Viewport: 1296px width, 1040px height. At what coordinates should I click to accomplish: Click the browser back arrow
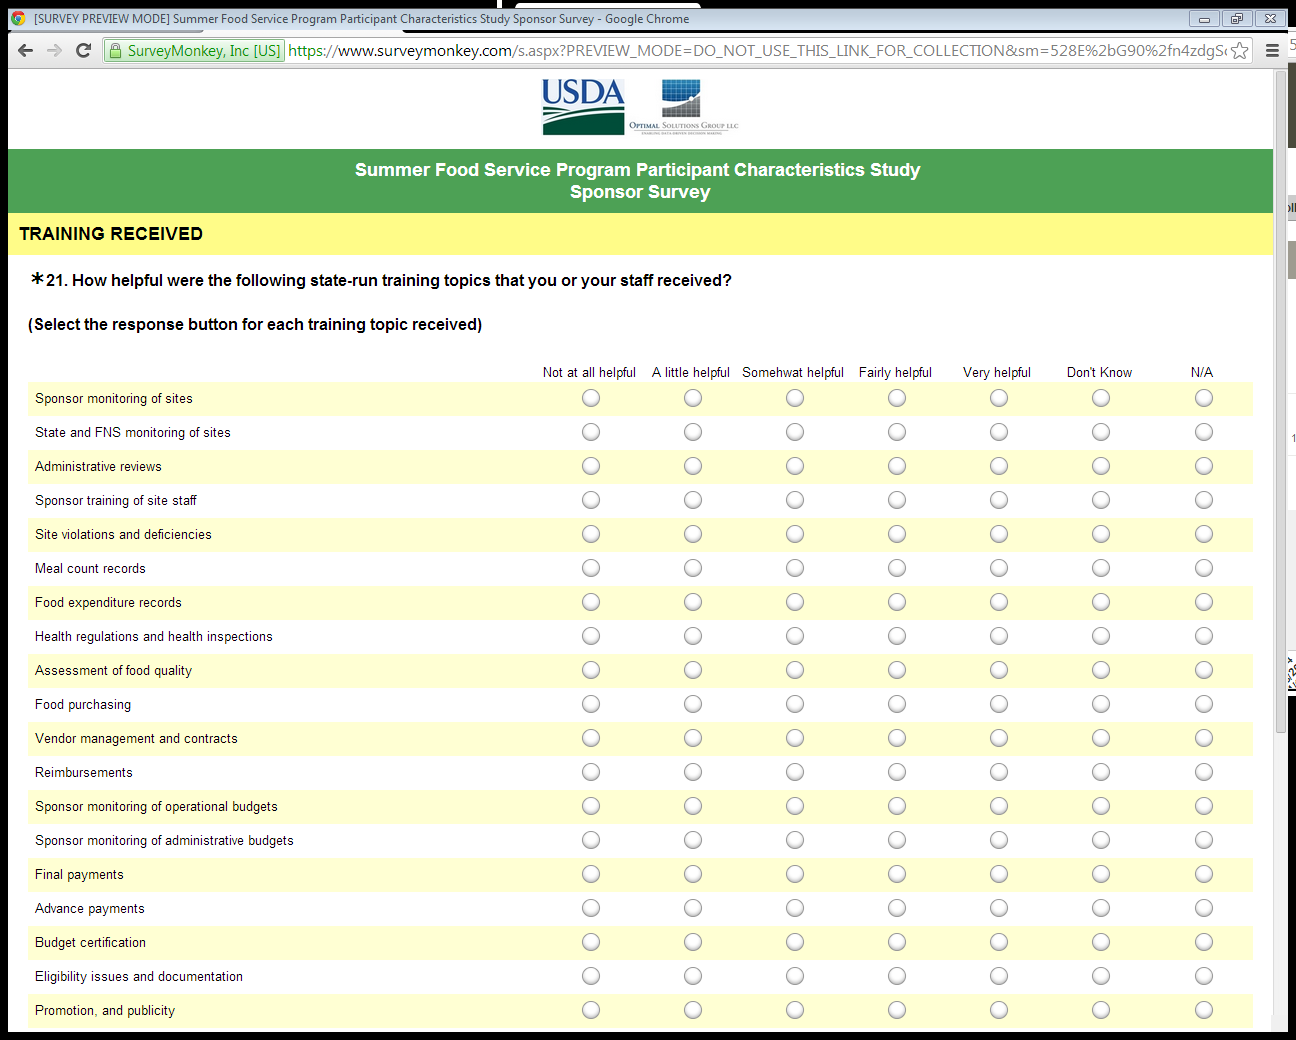tap(25, 51)
